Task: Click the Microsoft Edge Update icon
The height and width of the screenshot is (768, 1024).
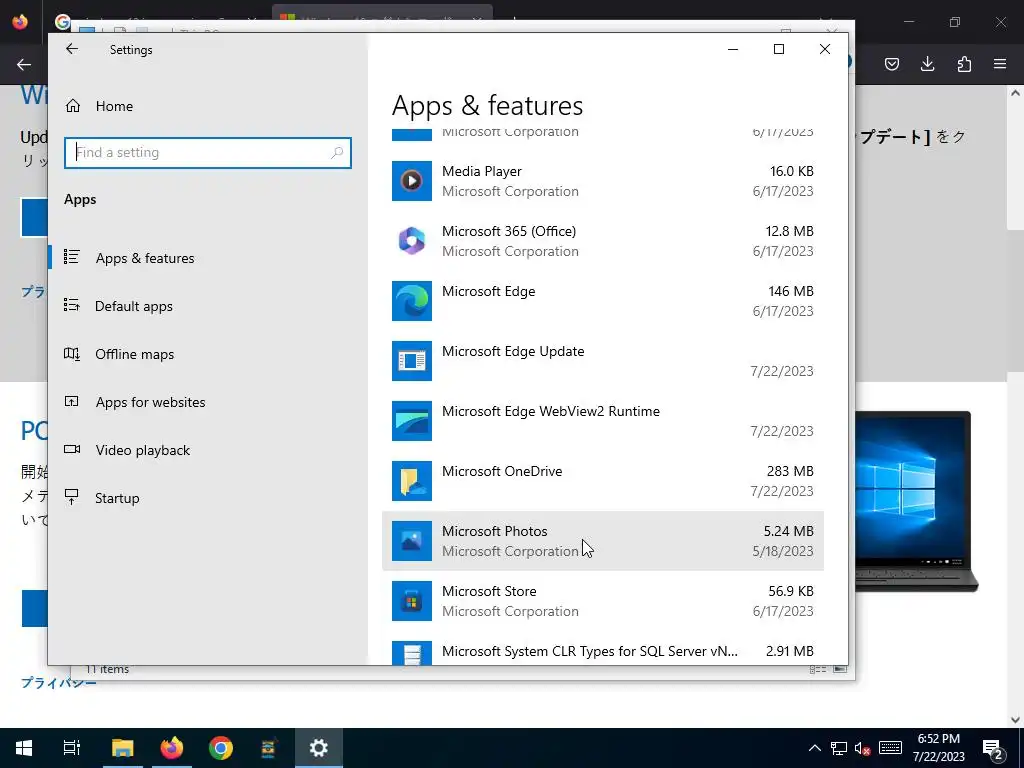Action: (x=411, y=361)
